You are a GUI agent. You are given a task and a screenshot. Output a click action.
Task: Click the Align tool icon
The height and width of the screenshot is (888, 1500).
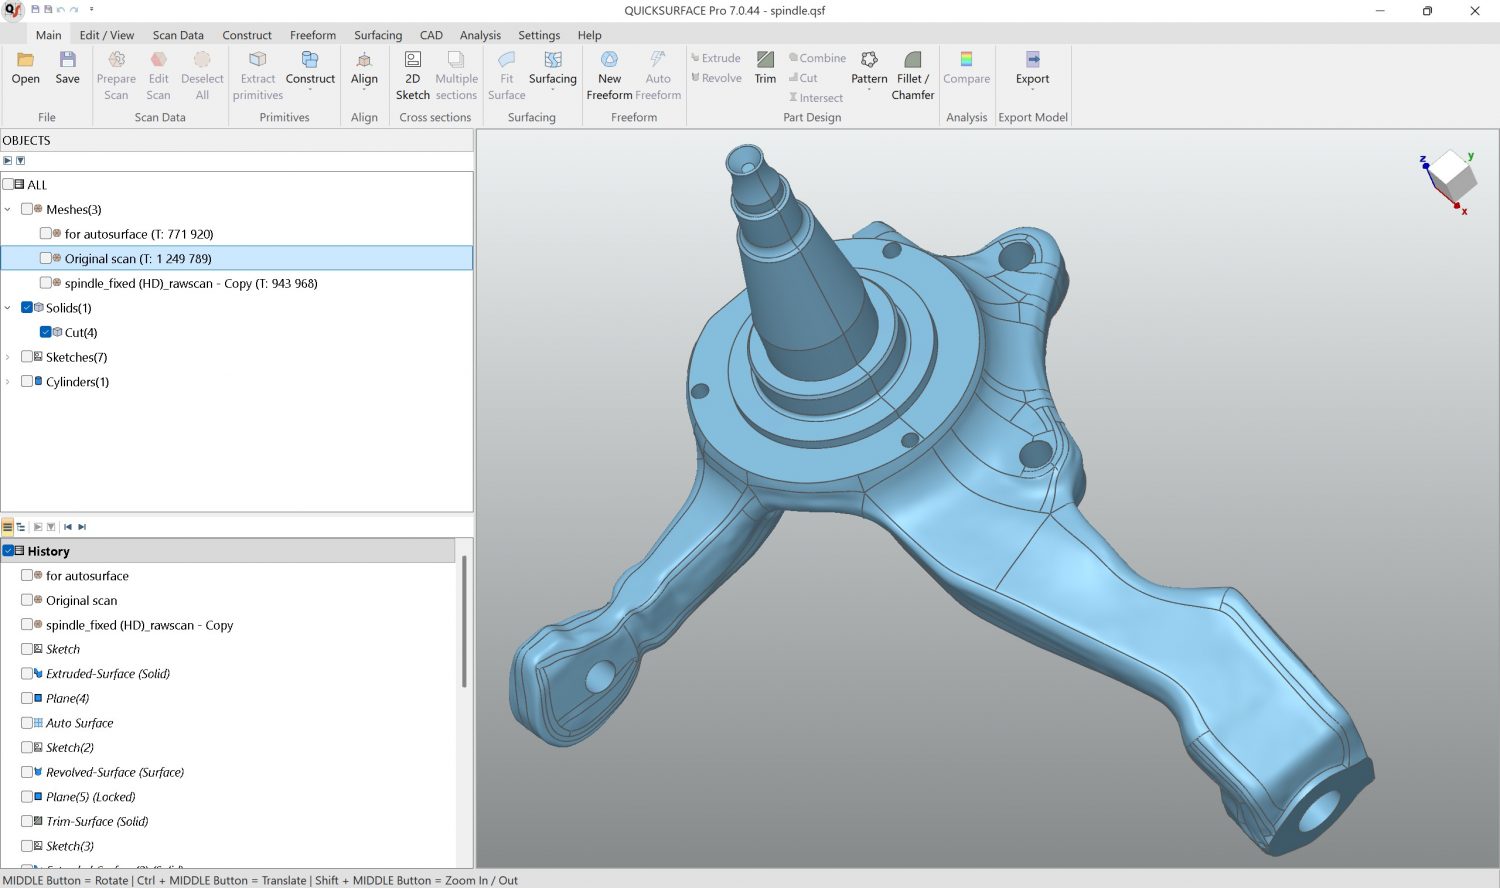364,61
